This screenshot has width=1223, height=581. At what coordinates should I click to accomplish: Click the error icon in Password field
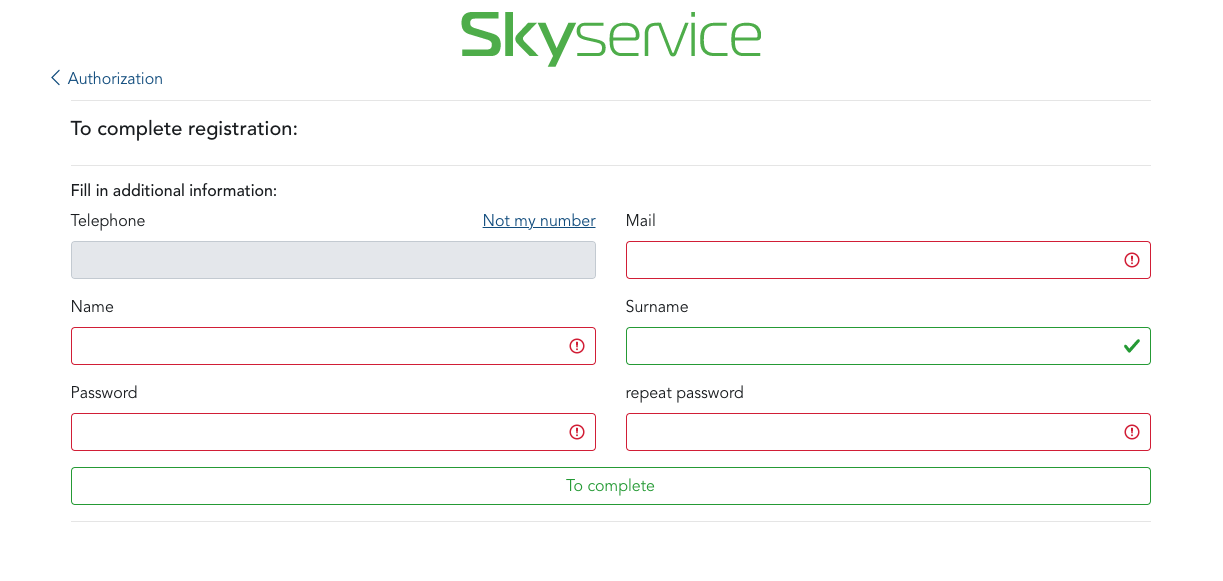tap(577, 432)
